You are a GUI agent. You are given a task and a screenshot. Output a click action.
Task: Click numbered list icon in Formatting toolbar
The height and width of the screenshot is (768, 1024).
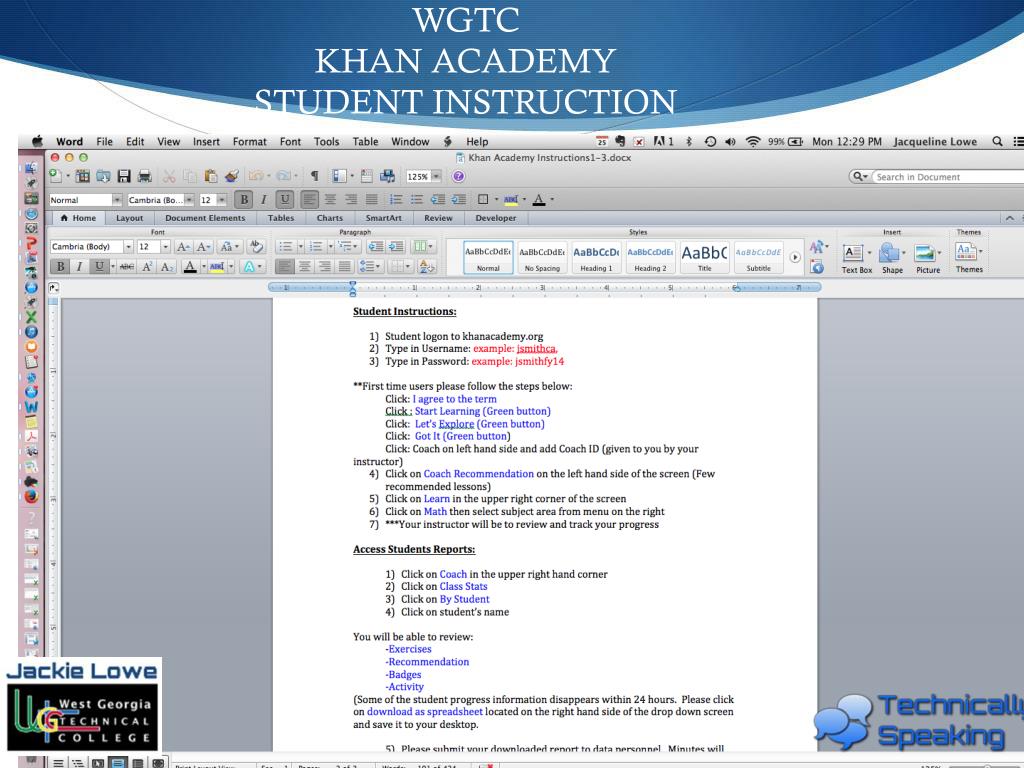tap(396, 199)
